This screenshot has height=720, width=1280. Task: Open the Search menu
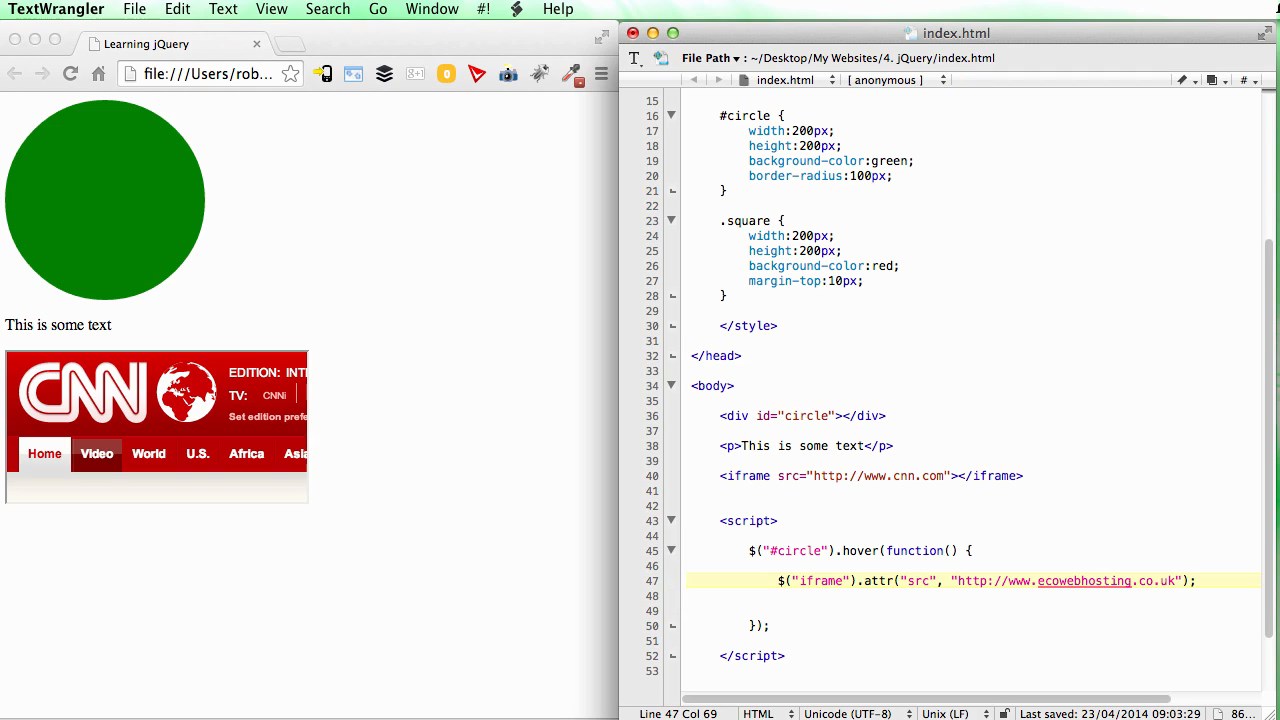pos(328,9)
